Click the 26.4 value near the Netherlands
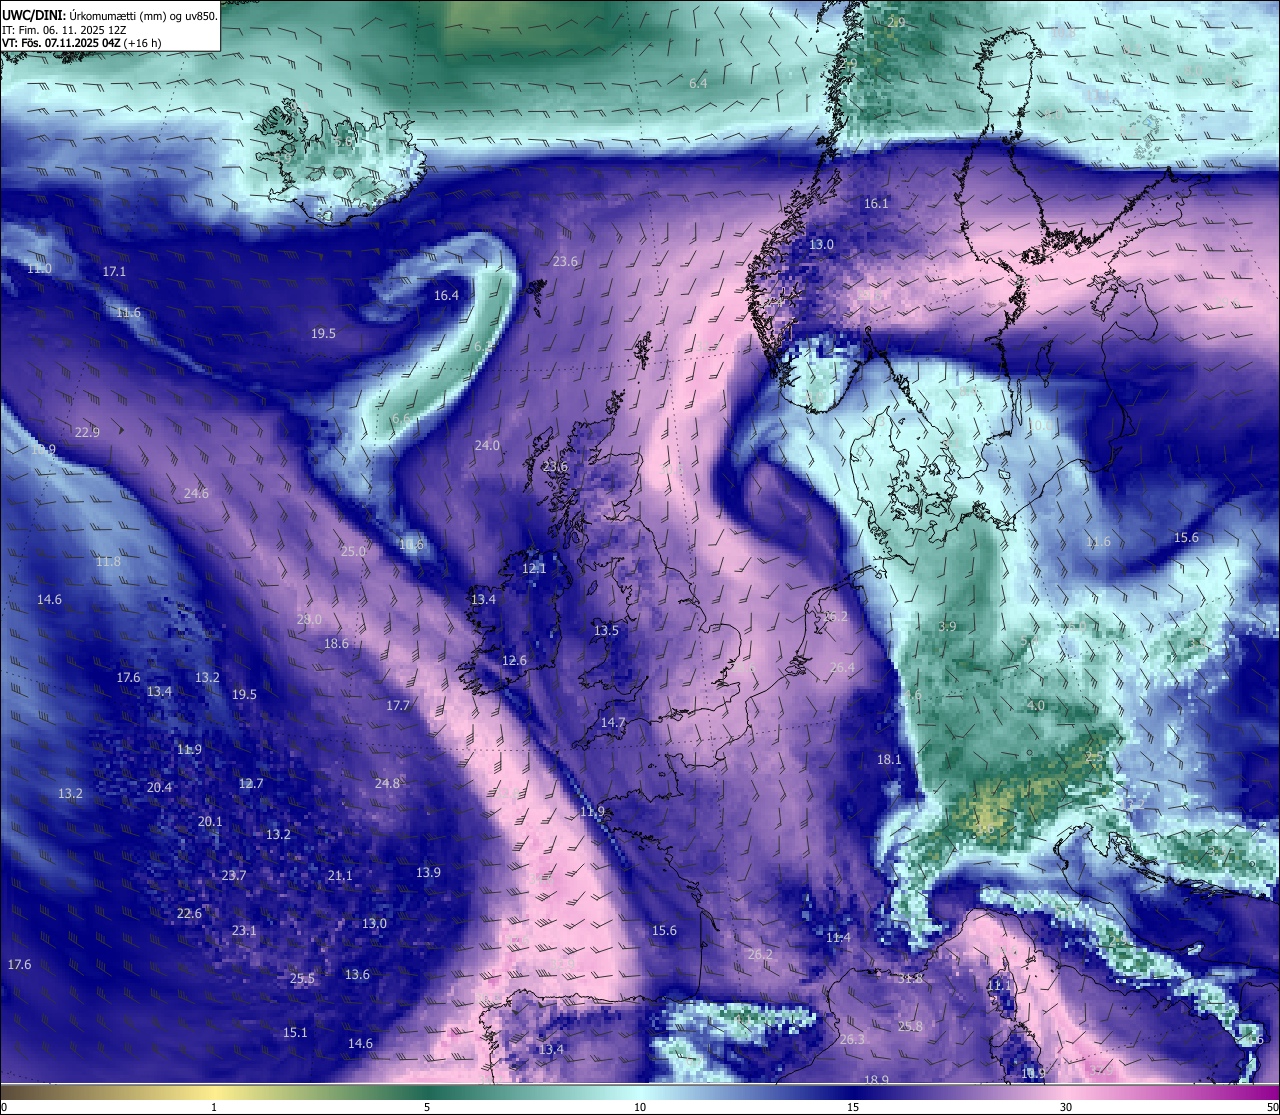Screen dimensions: 1280x1115 pyautogui.click(x=842, y=667)
